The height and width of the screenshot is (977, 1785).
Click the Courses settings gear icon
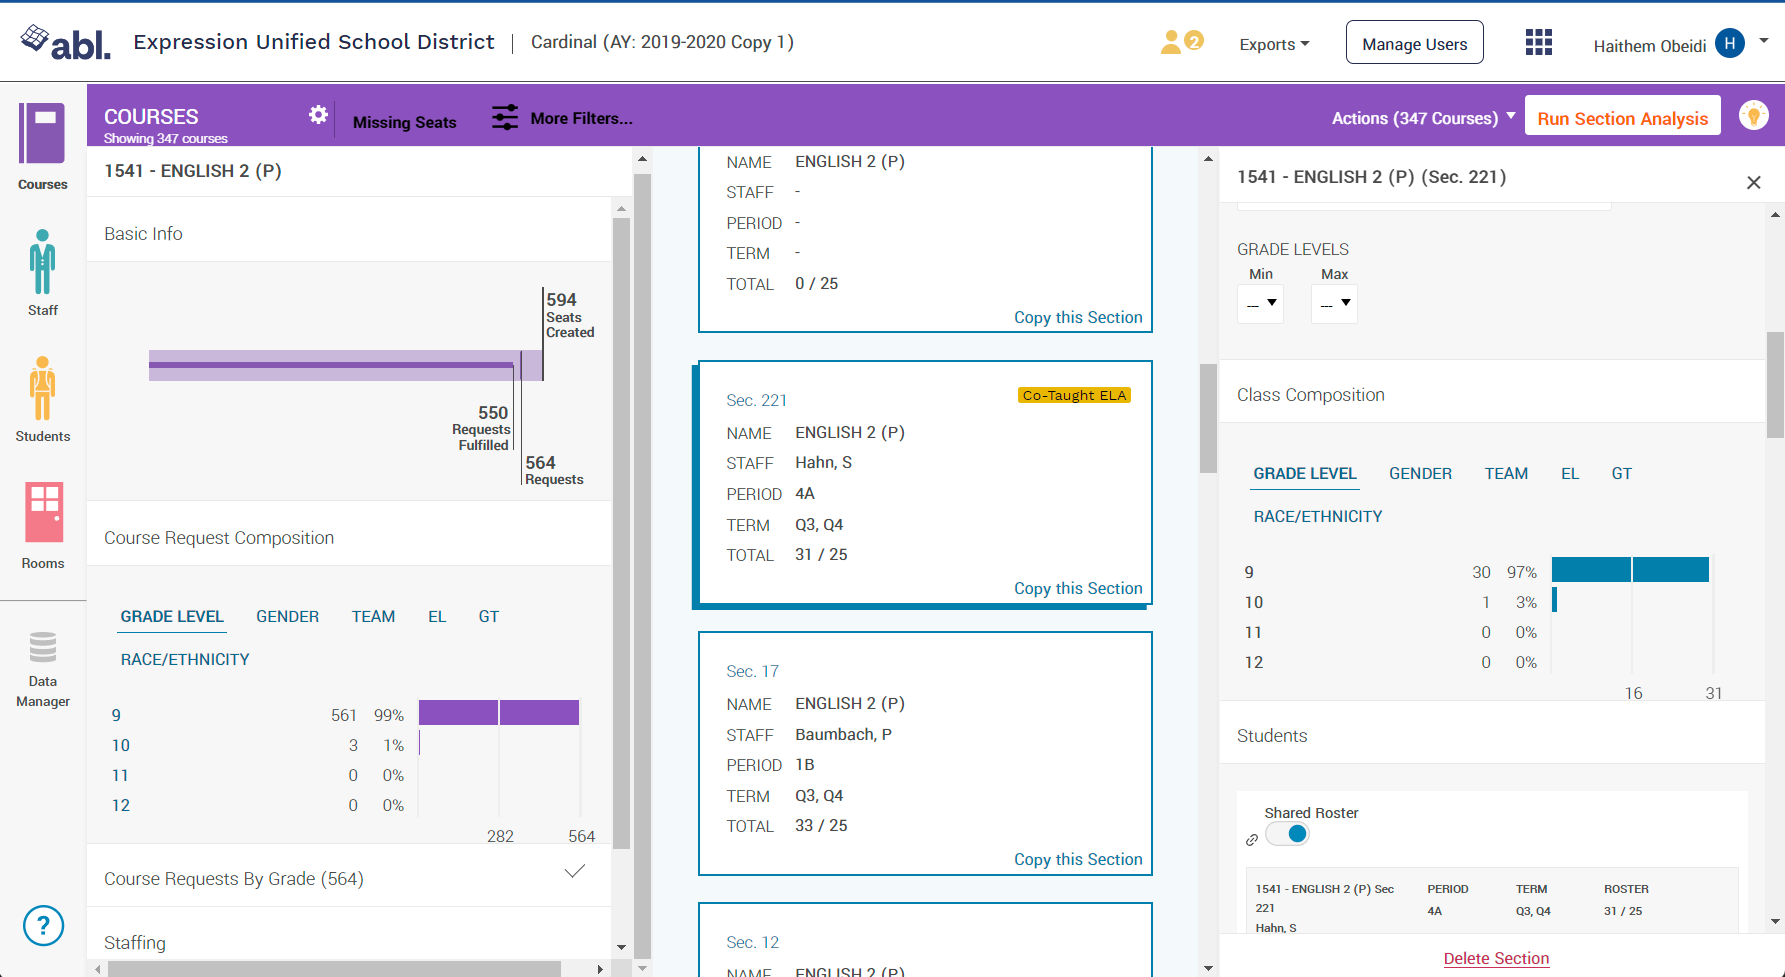tap(318, 115)
